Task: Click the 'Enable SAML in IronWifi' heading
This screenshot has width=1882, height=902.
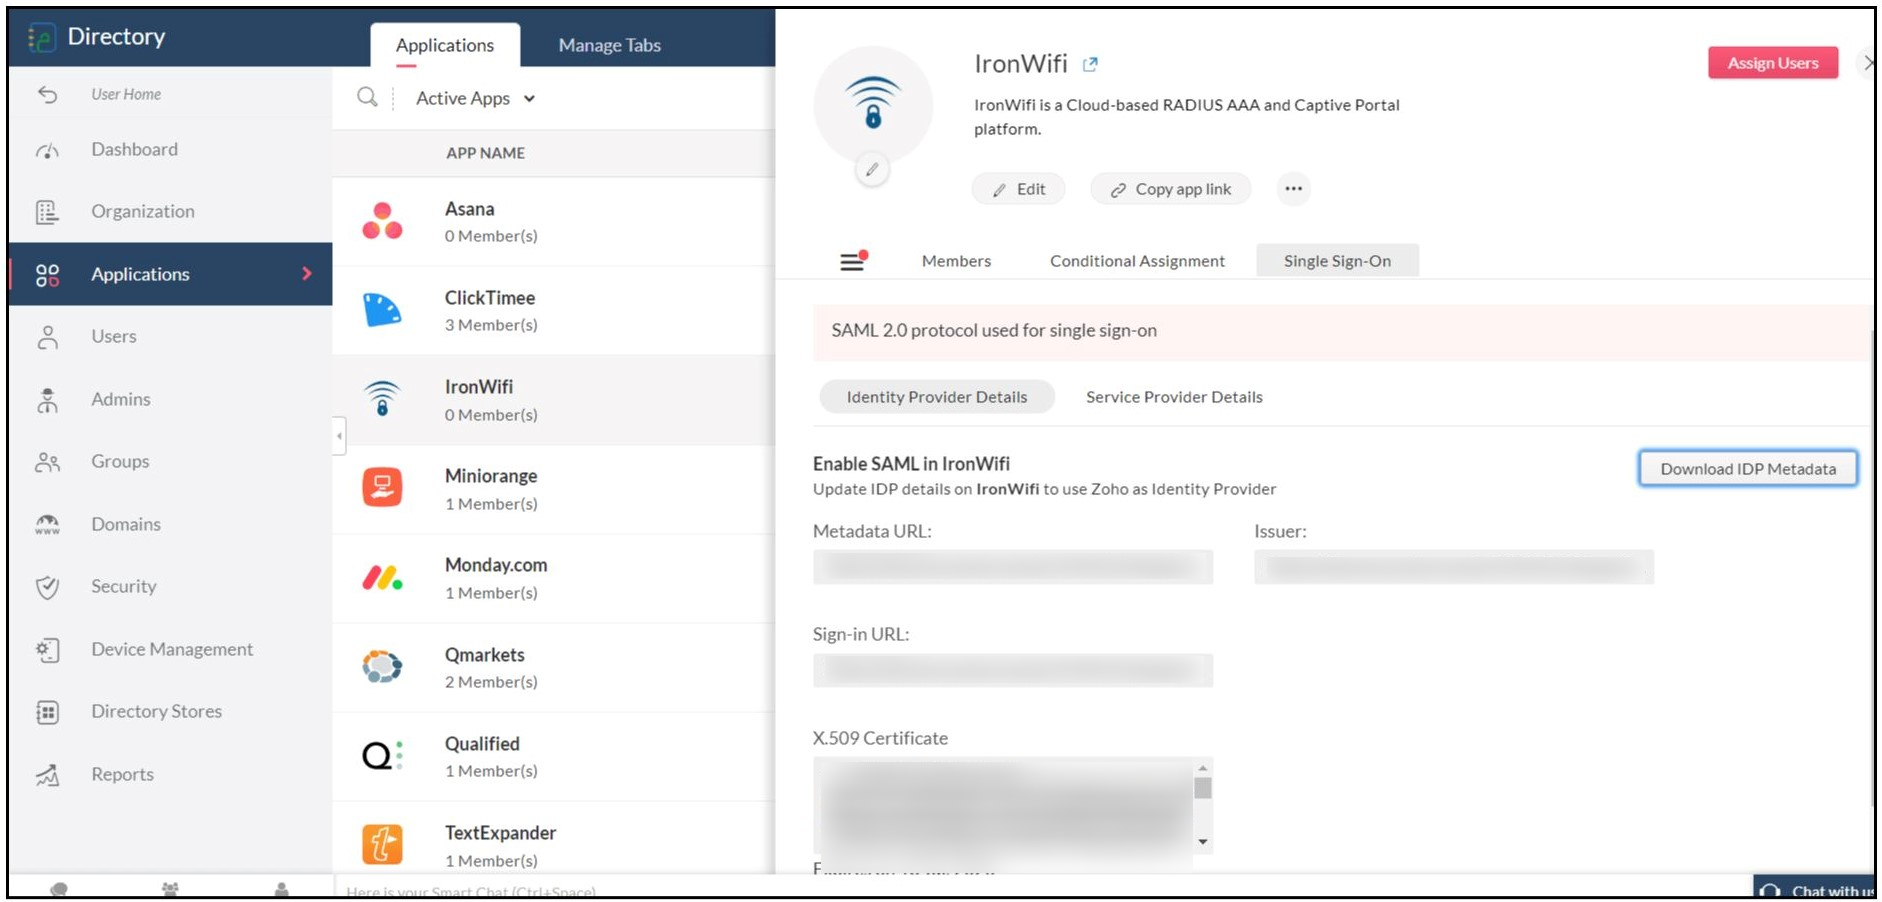Action: pyautogui.click(x=911, y=464)
